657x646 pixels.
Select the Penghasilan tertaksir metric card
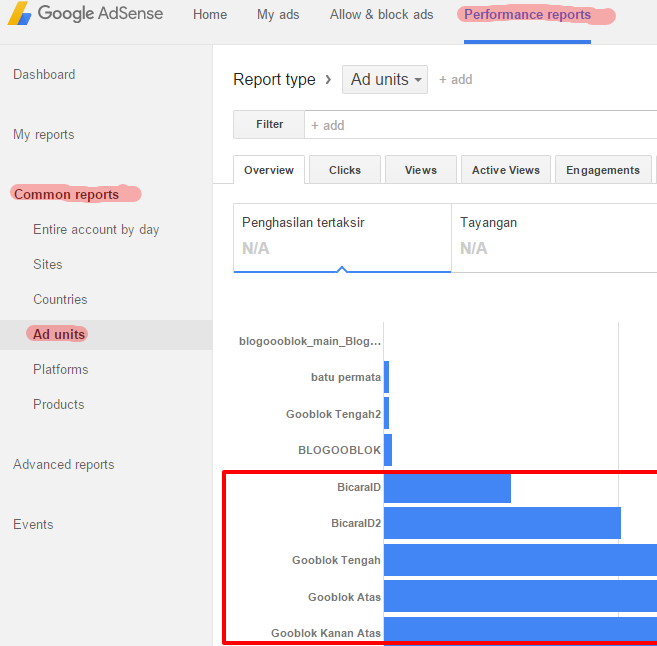[342, 238]
